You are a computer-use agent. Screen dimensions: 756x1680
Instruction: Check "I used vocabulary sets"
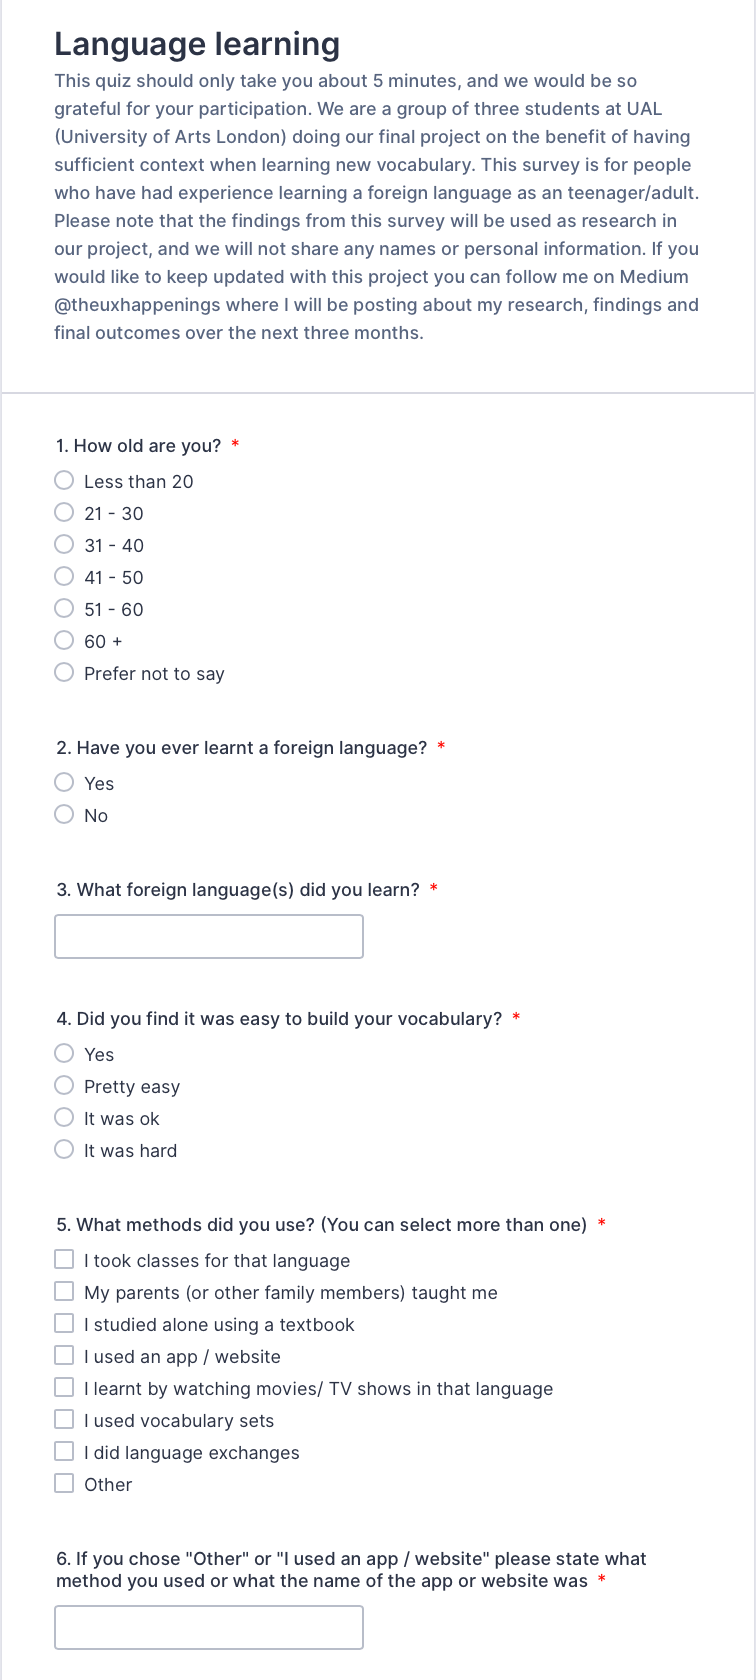point(64,1420)
